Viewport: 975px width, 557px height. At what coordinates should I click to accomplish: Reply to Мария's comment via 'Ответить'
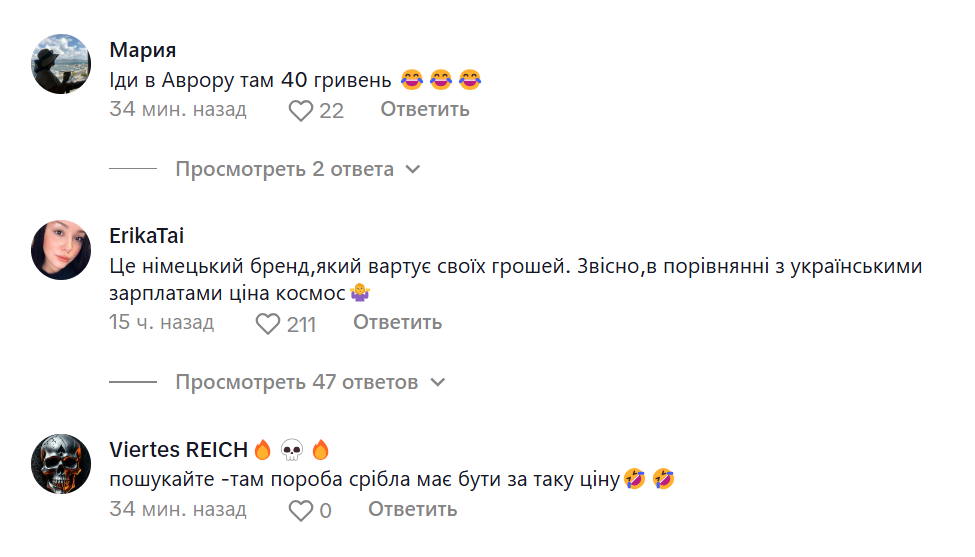coord(424,109)
